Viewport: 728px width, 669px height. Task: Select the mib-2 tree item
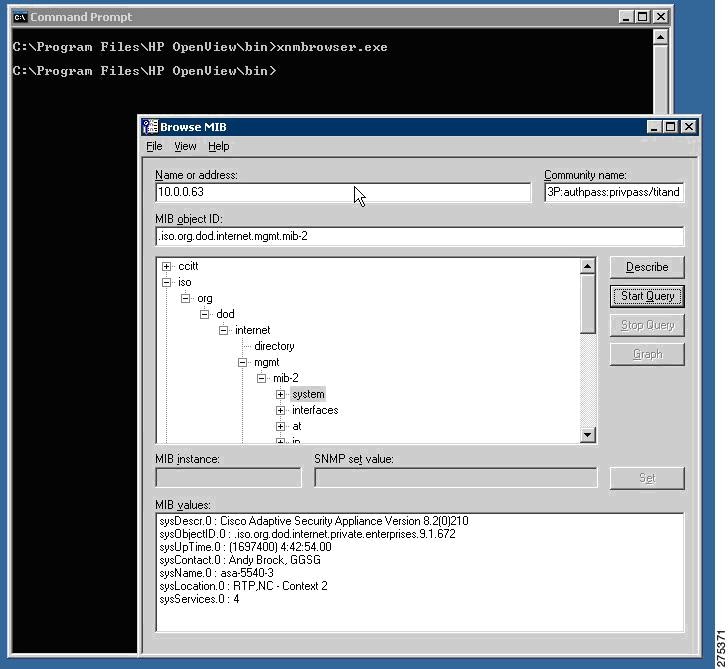point(286,378)
